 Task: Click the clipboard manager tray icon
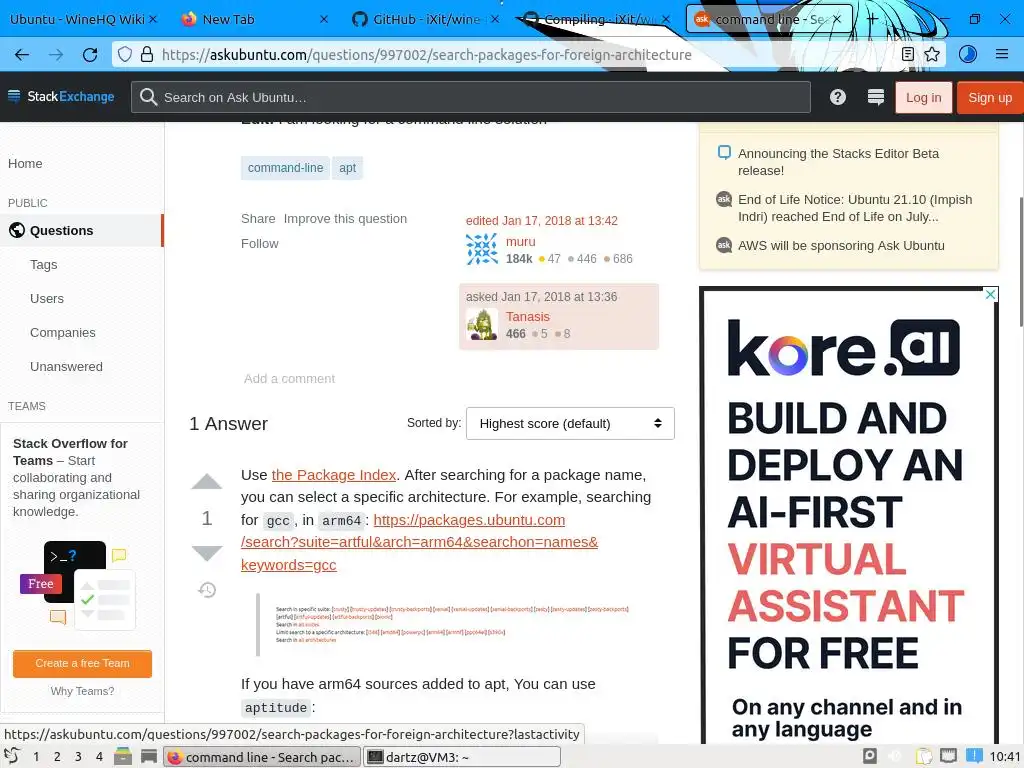(923, 756)
